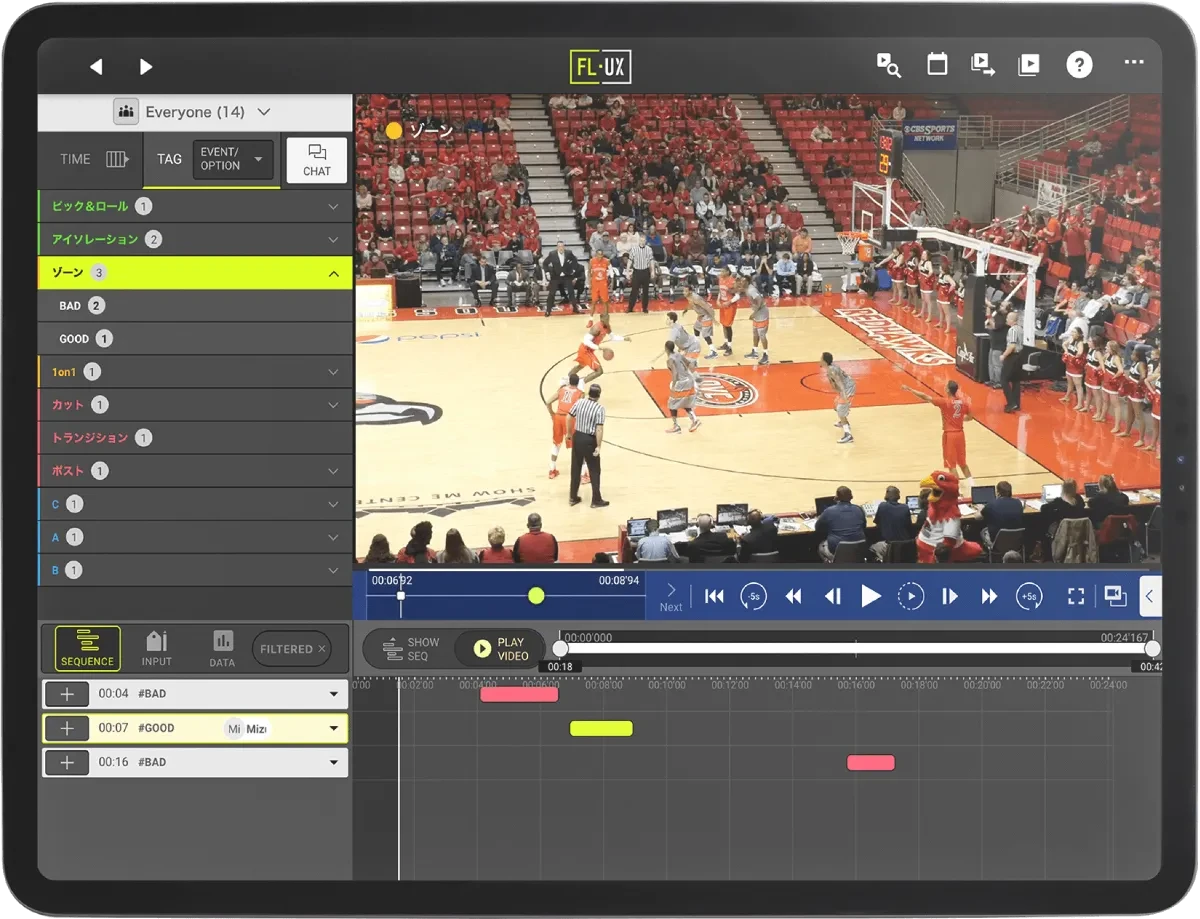Expand the C tag row

click(x=195, y=504)
